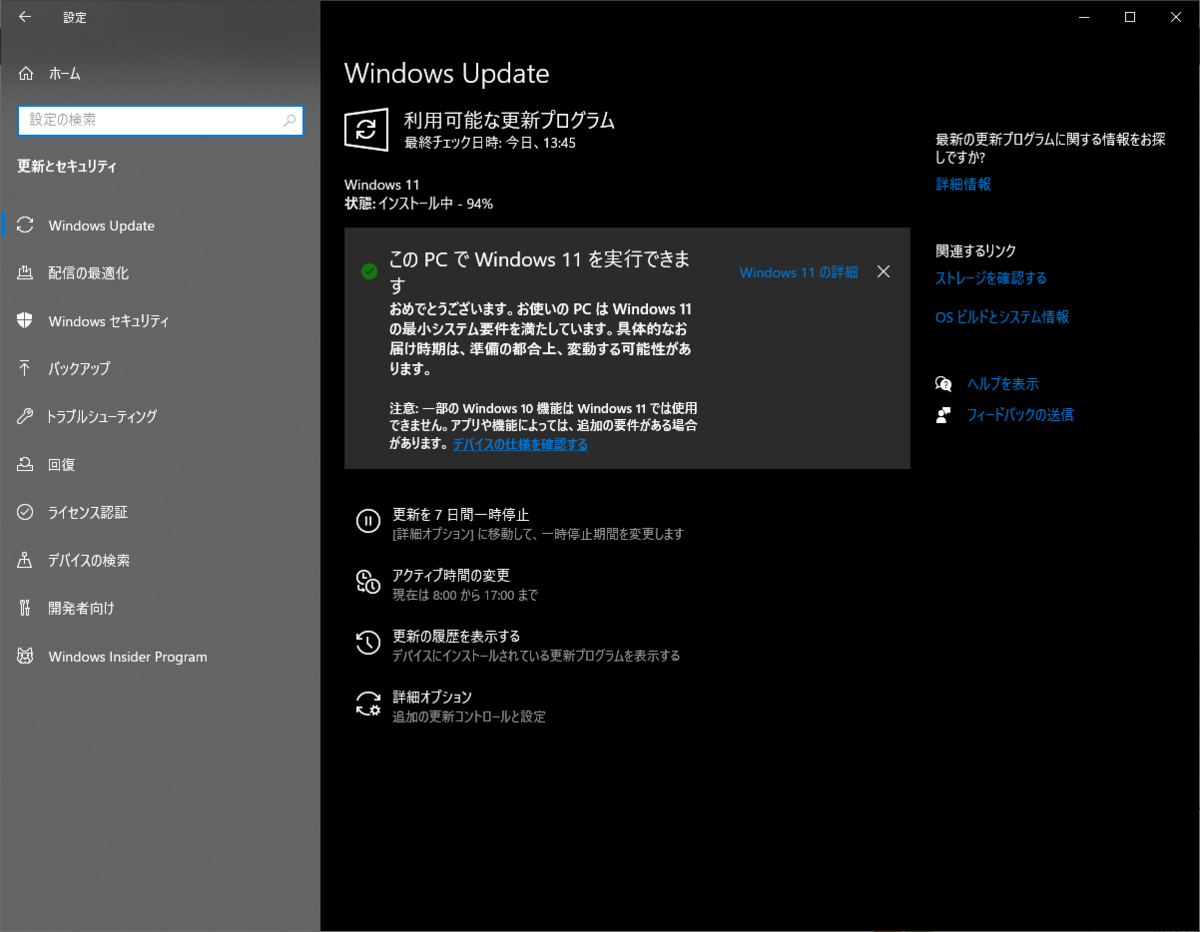Select Windows Update in the sidebar

point(160,225)
